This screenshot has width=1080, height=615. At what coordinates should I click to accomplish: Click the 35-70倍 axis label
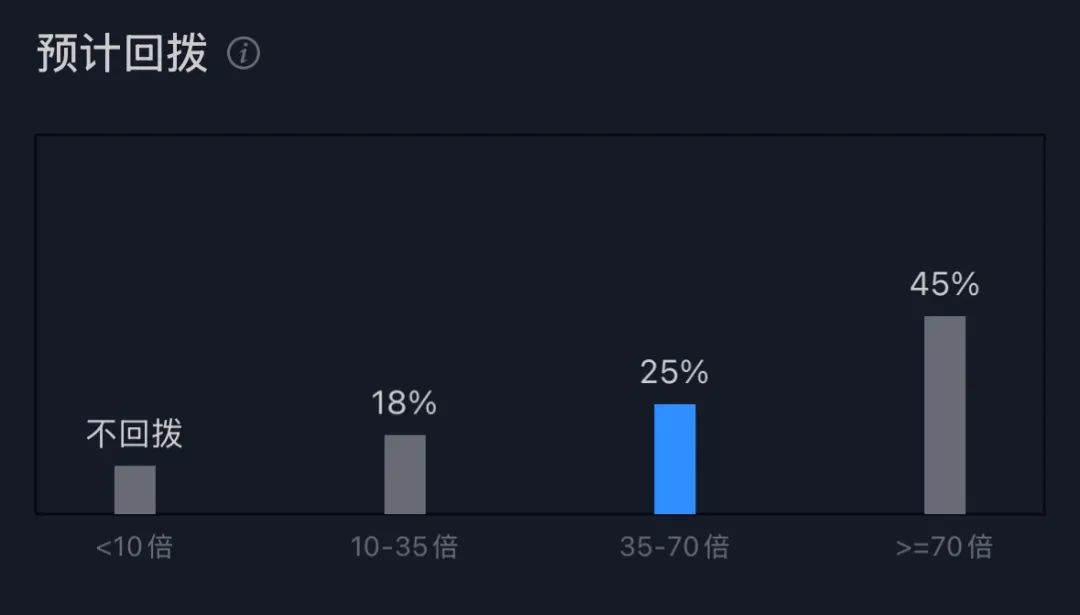tap(674, 547)
